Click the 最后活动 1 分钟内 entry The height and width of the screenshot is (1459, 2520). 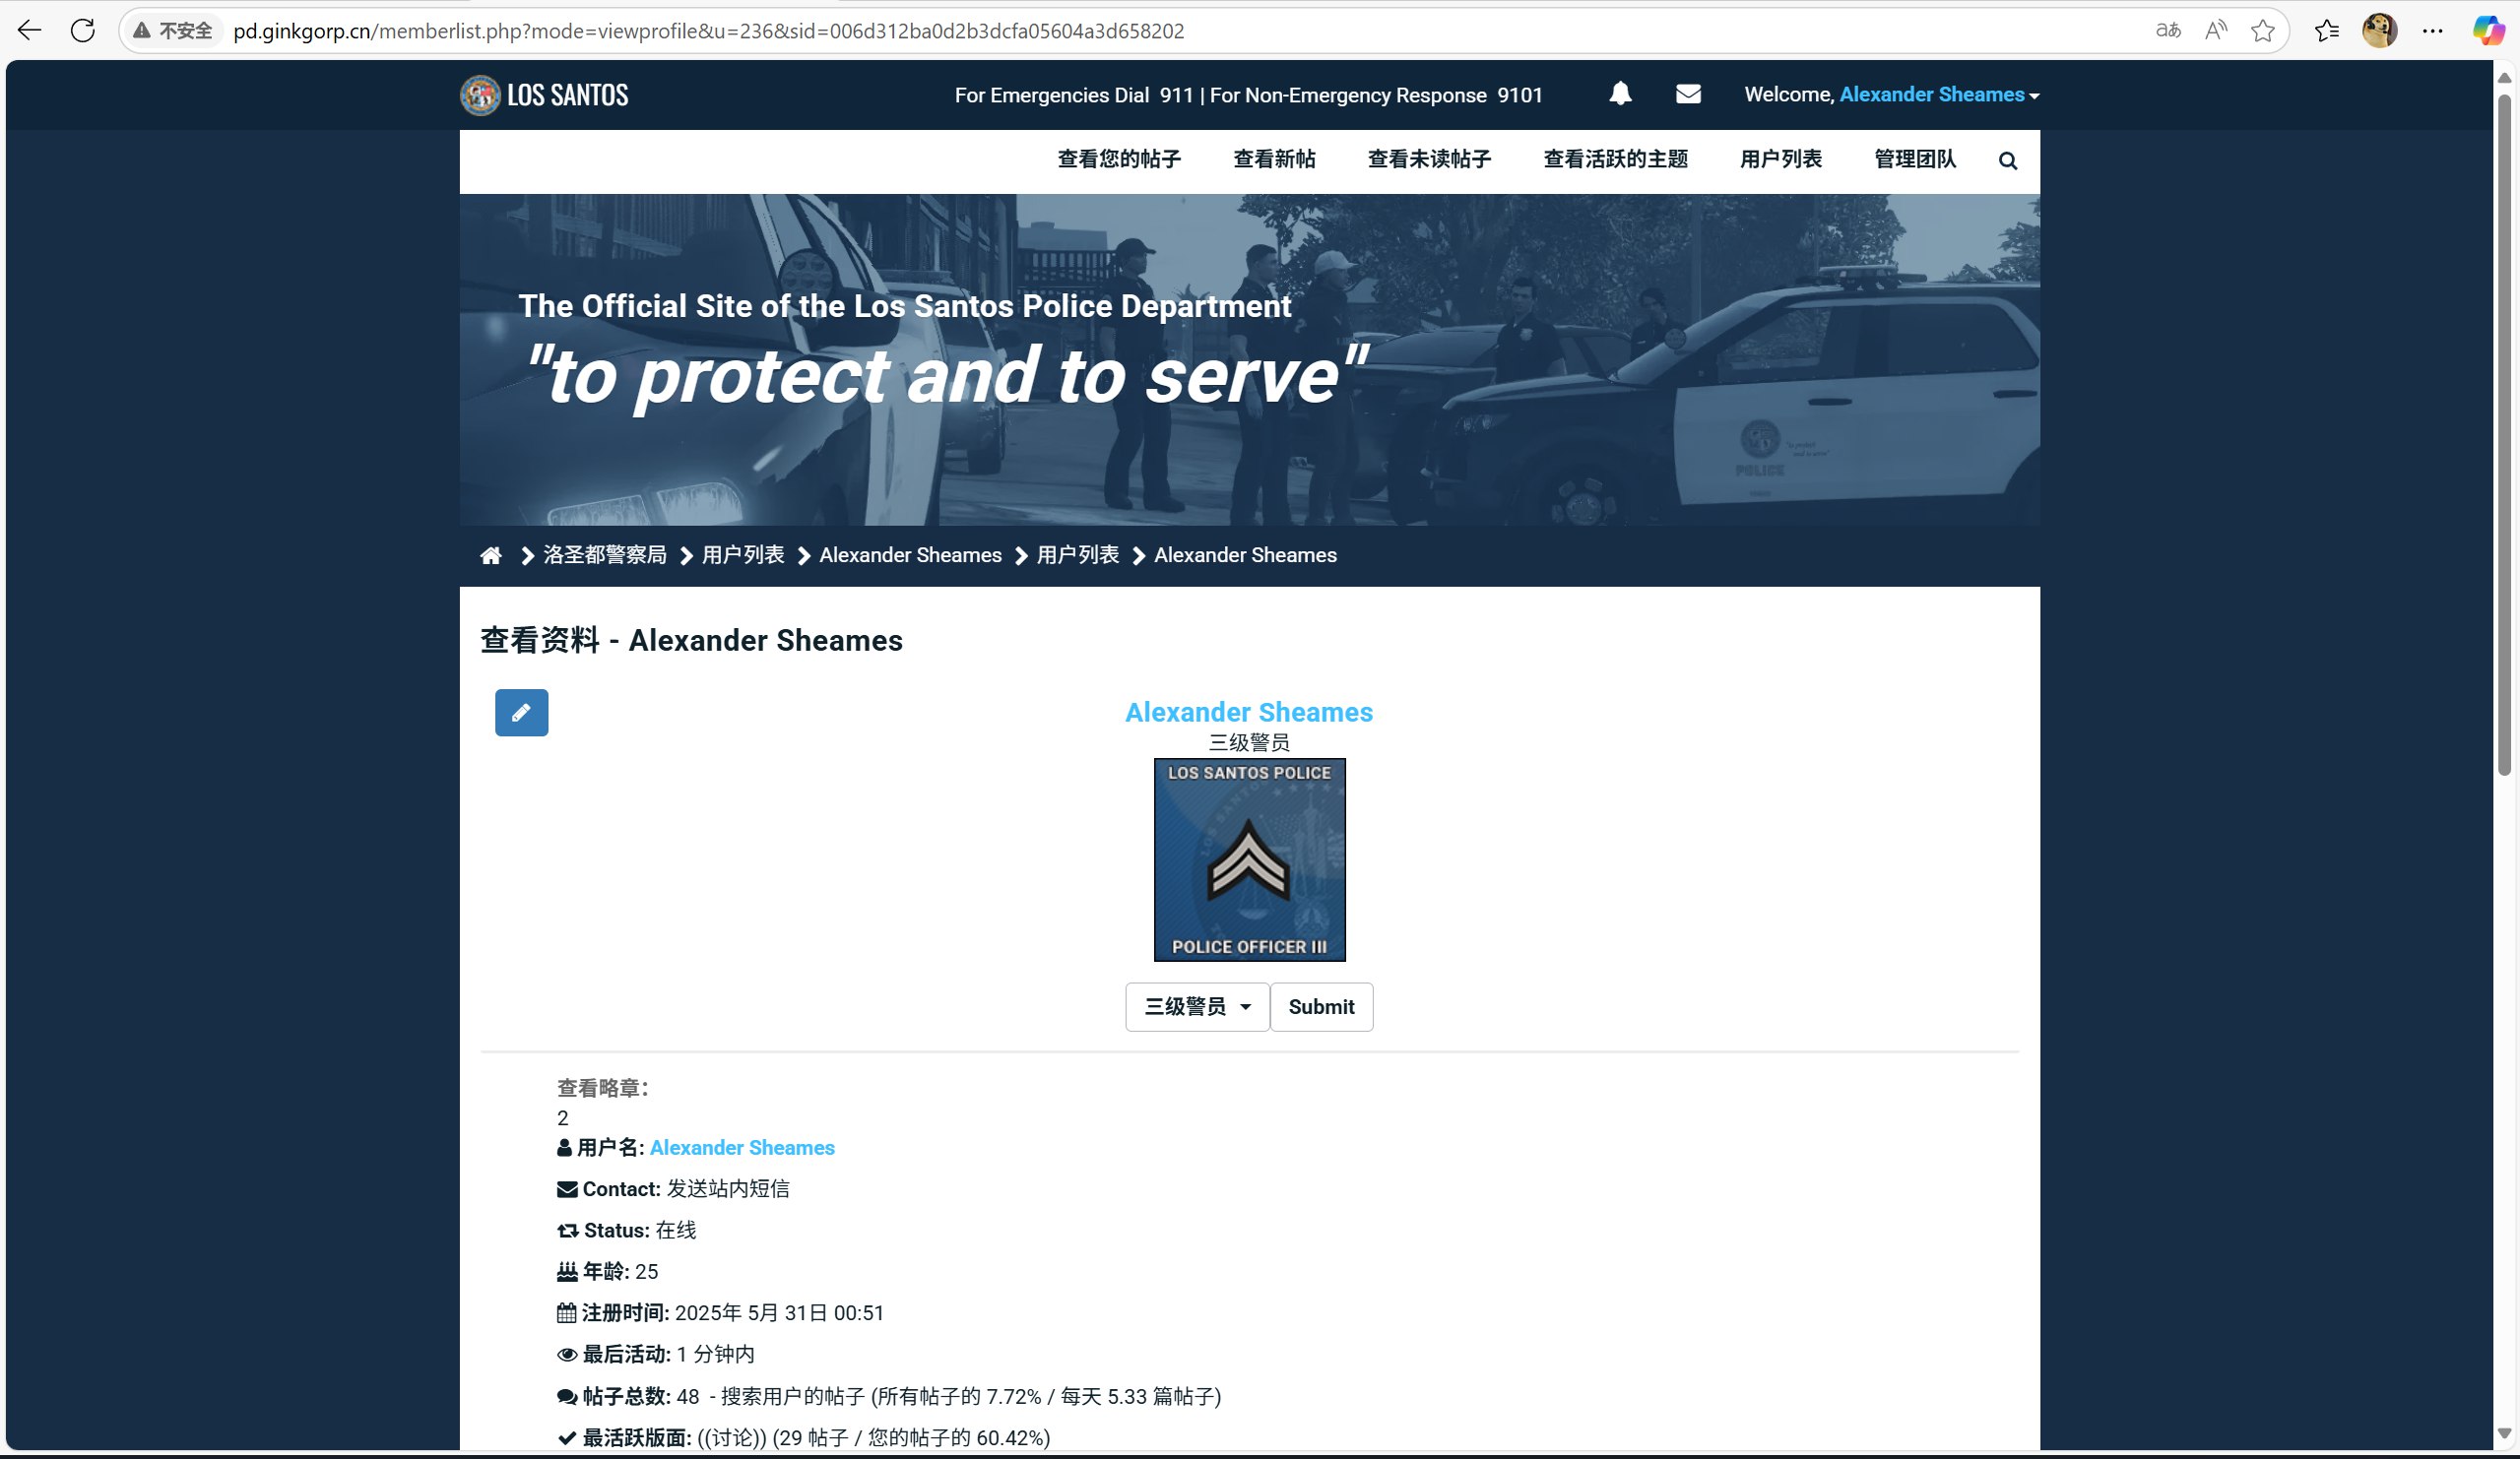[x=656, y=1355]
